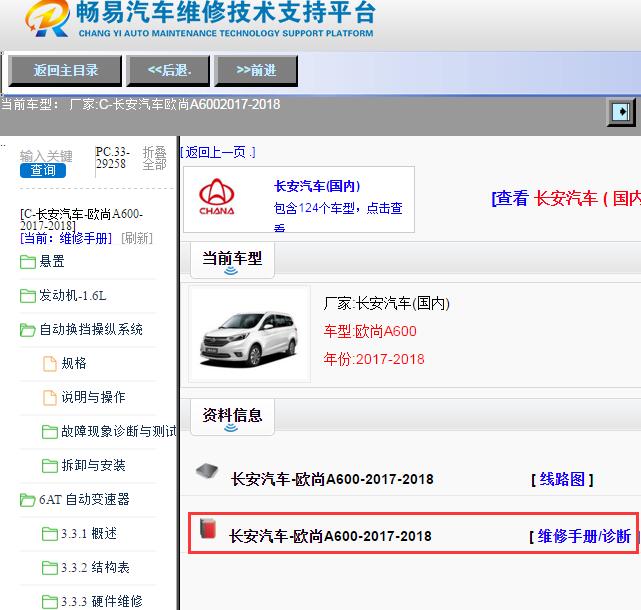Click the 刷新 refresh link

137,238
